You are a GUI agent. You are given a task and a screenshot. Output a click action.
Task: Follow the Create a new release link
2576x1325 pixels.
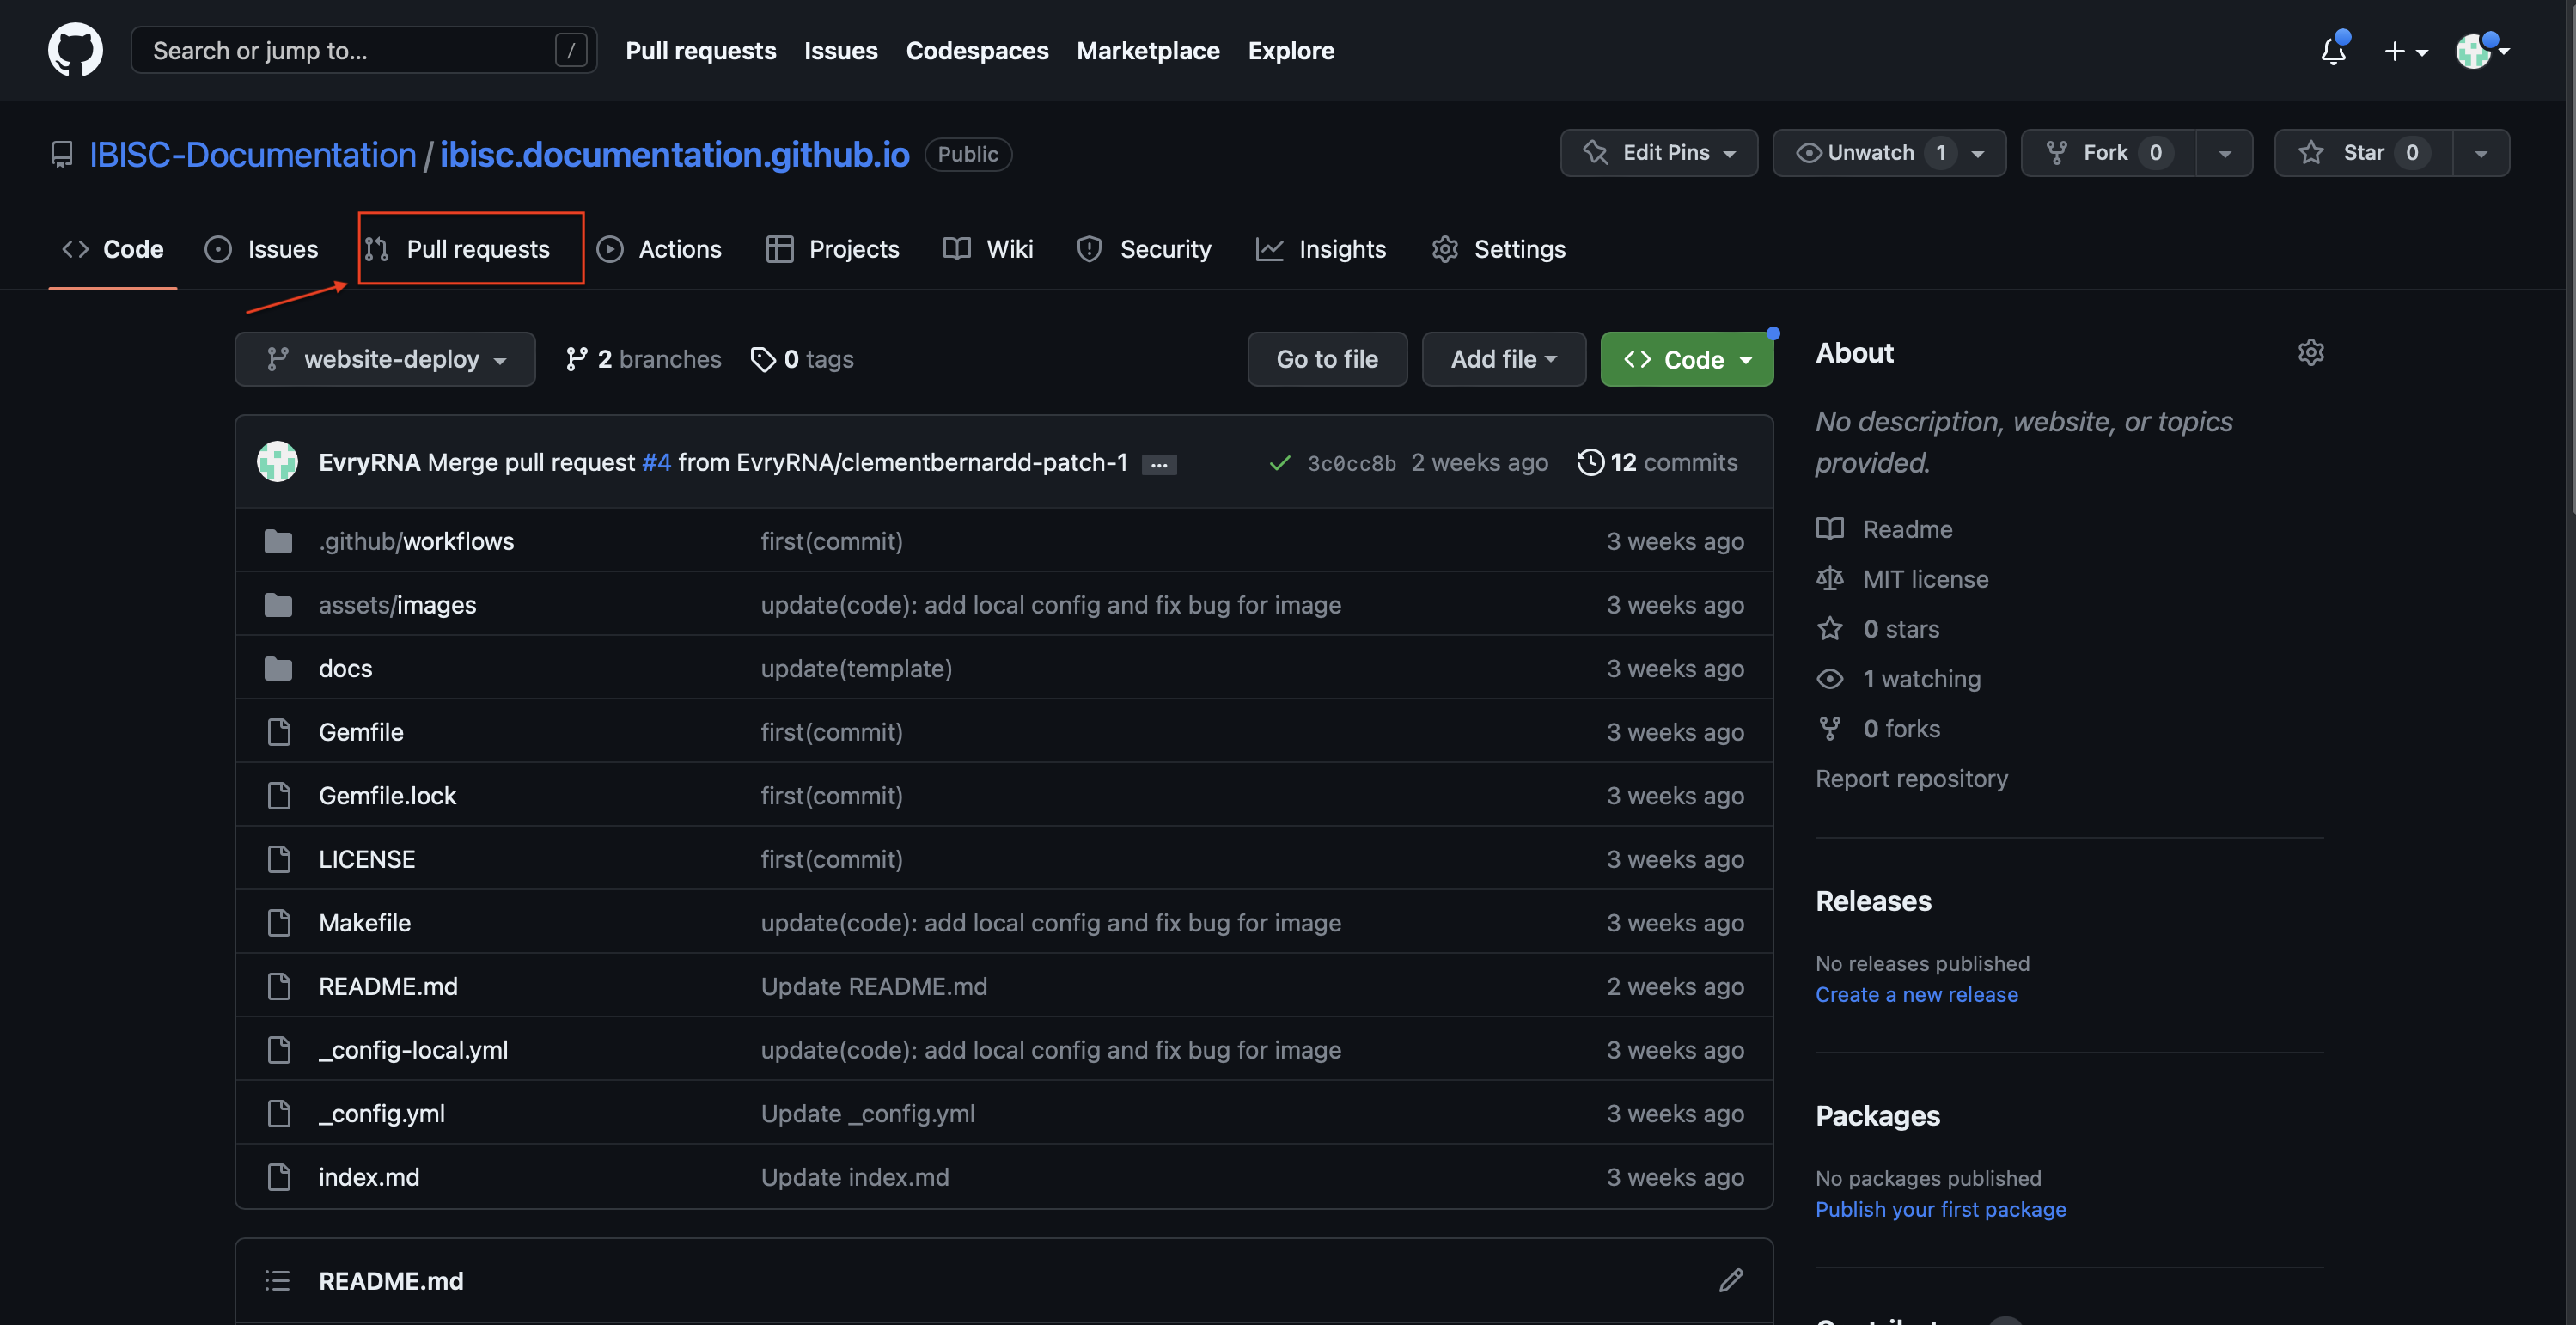click(1916, 994)
